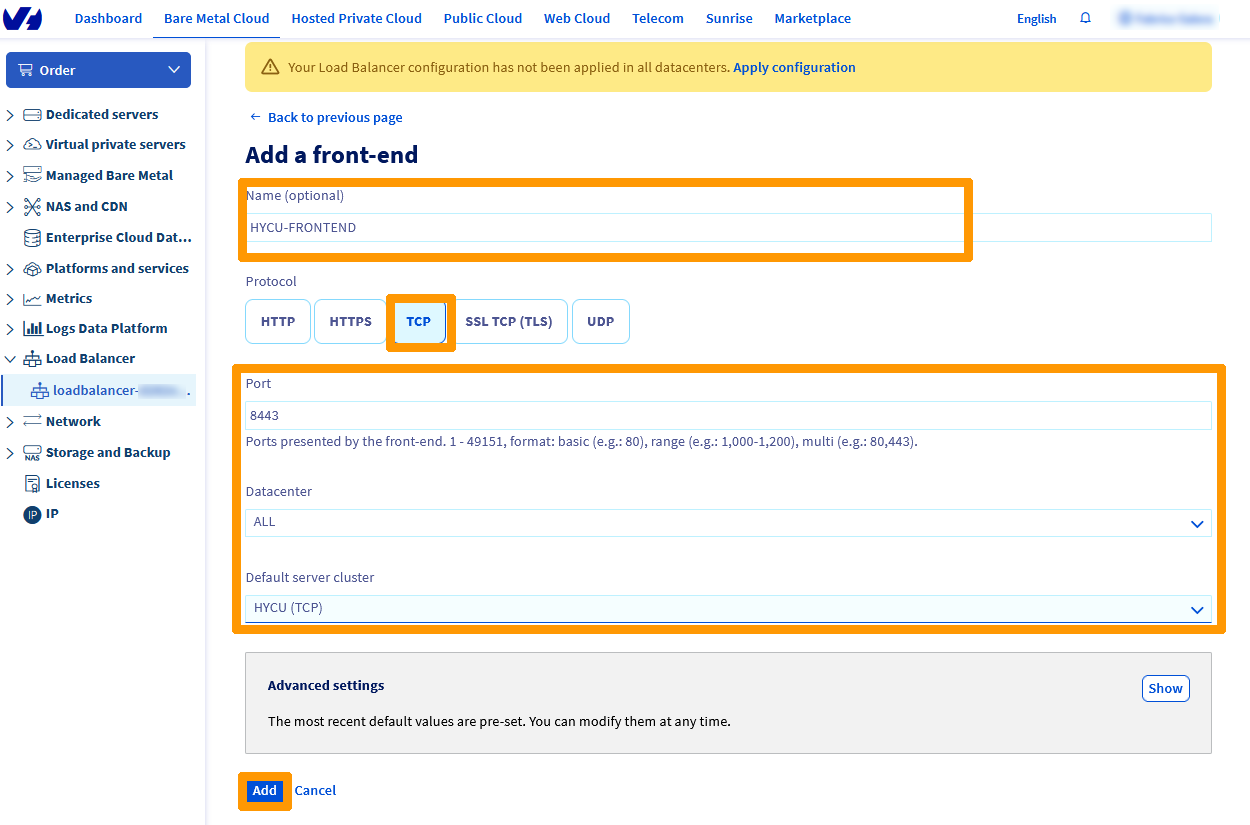Switch to the Public Cloud tab
The height and width of the screenshot is (825, 1250).
pos(482,18)
